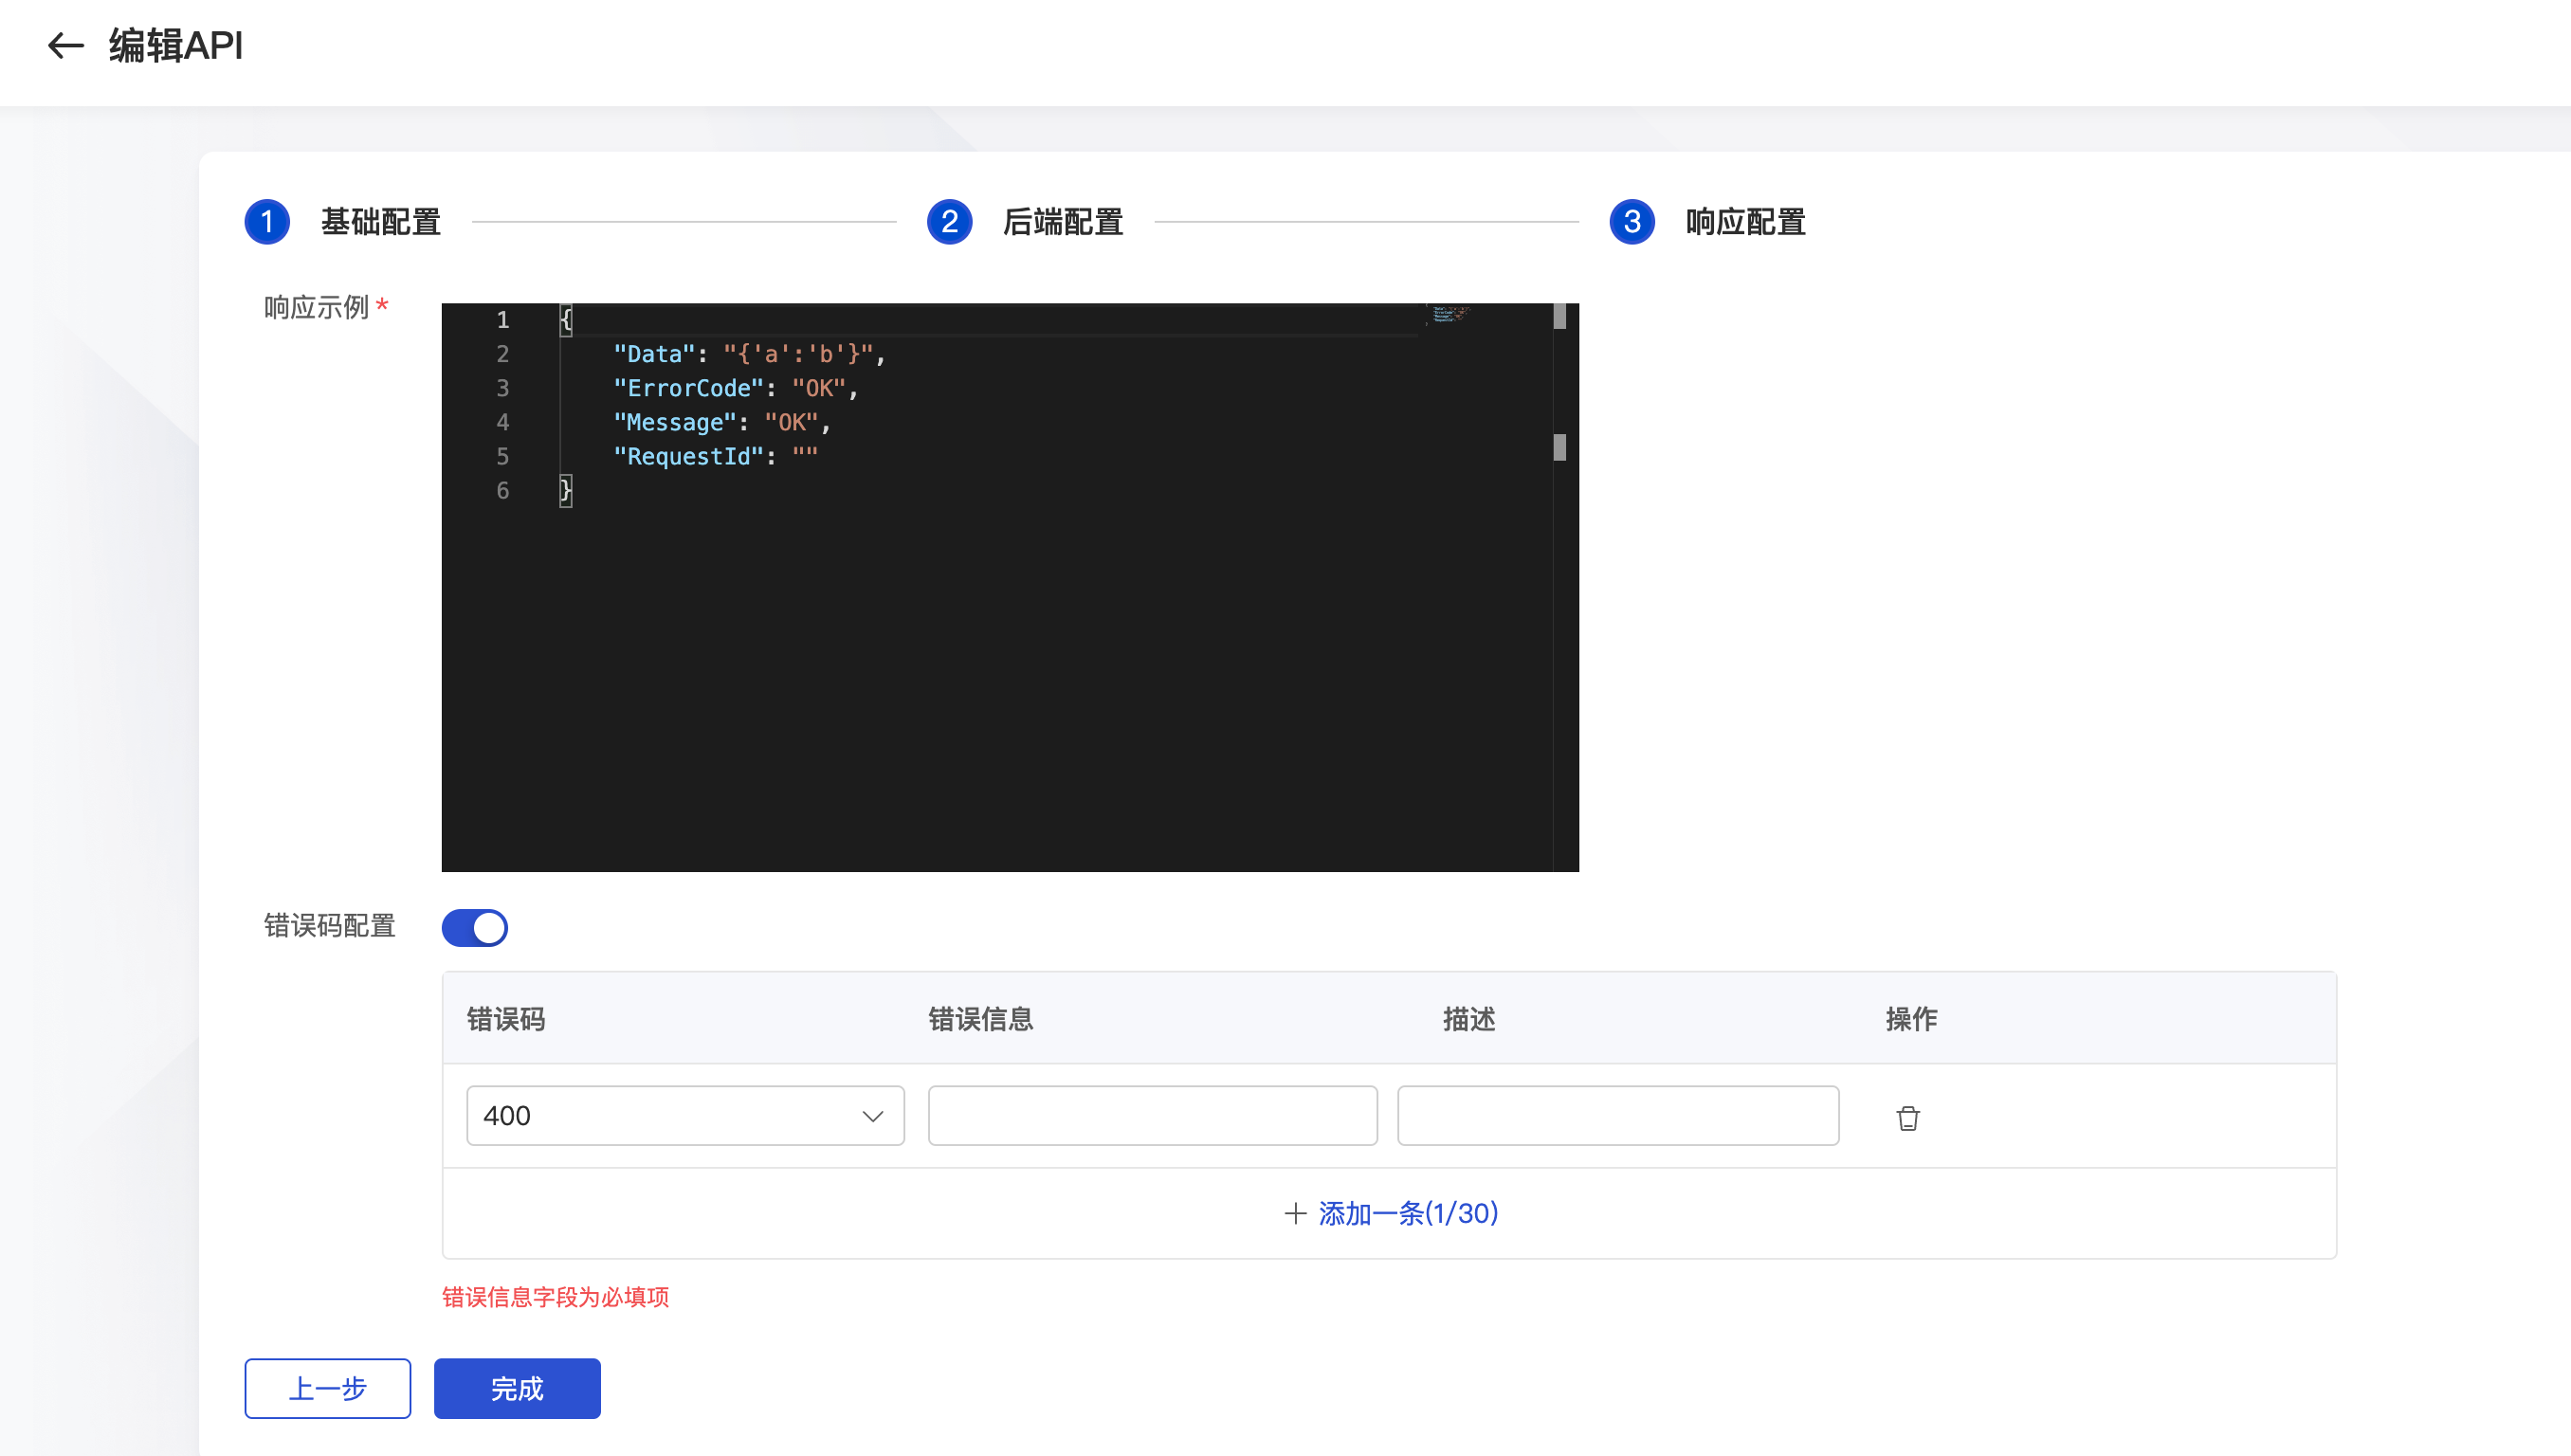Click the "Message" line in editor

coord(722,422)
